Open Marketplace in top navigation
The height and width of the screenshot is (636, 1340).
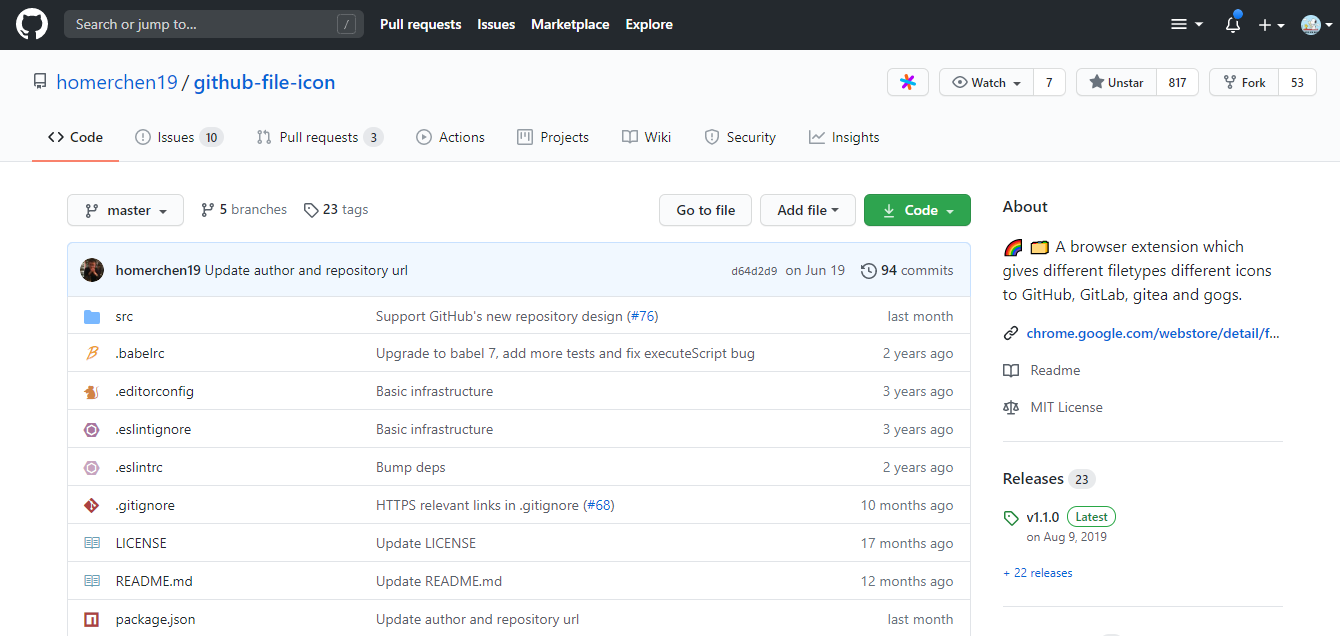pos(570,24)
